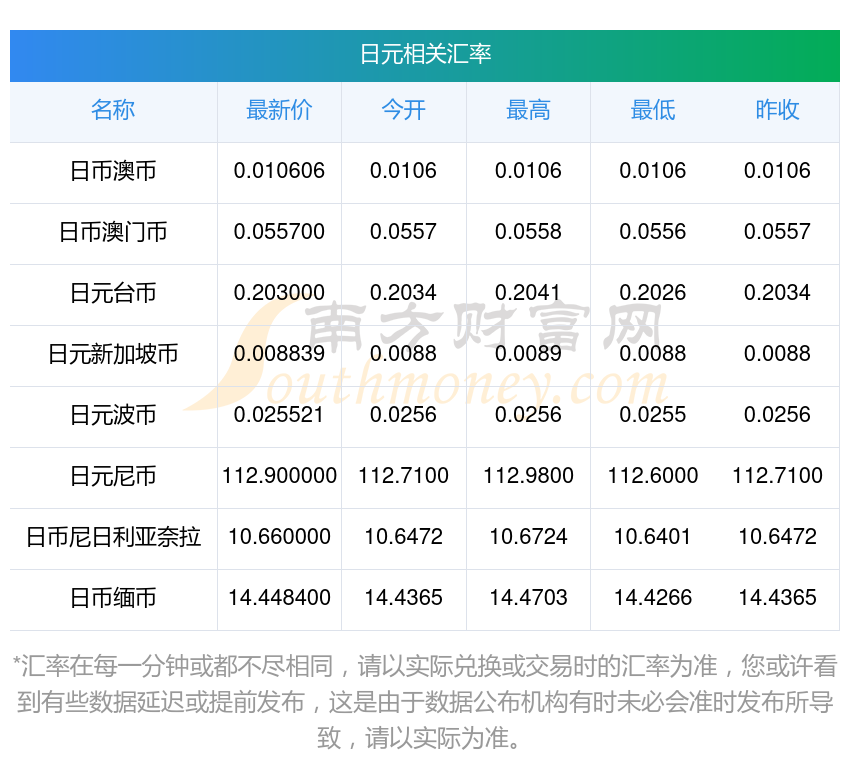850x769 pixels.
Task: Select the latest price 0.008839
Action: (x=279, y=354)
